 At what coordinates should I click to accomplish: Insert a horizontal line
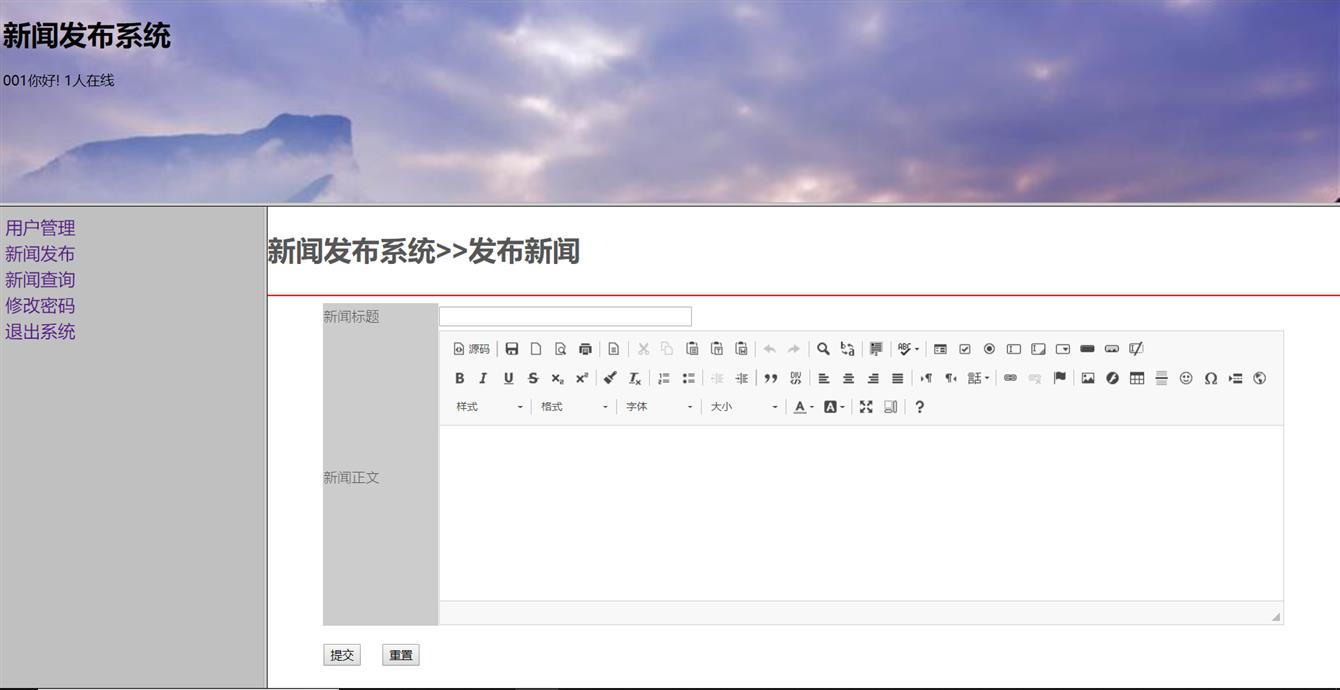(x=1161, y=378)
